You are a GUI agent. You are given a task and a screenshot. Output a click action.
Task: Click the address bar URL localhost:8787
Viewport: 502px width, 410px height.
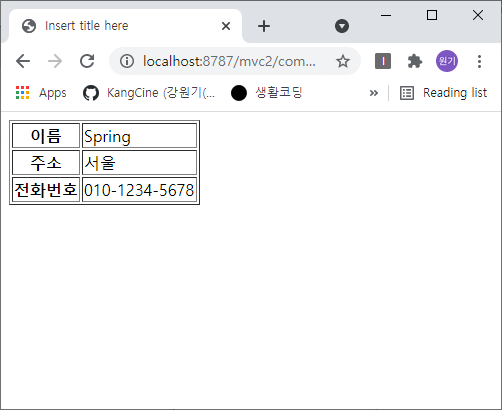(x=229, y=61)
